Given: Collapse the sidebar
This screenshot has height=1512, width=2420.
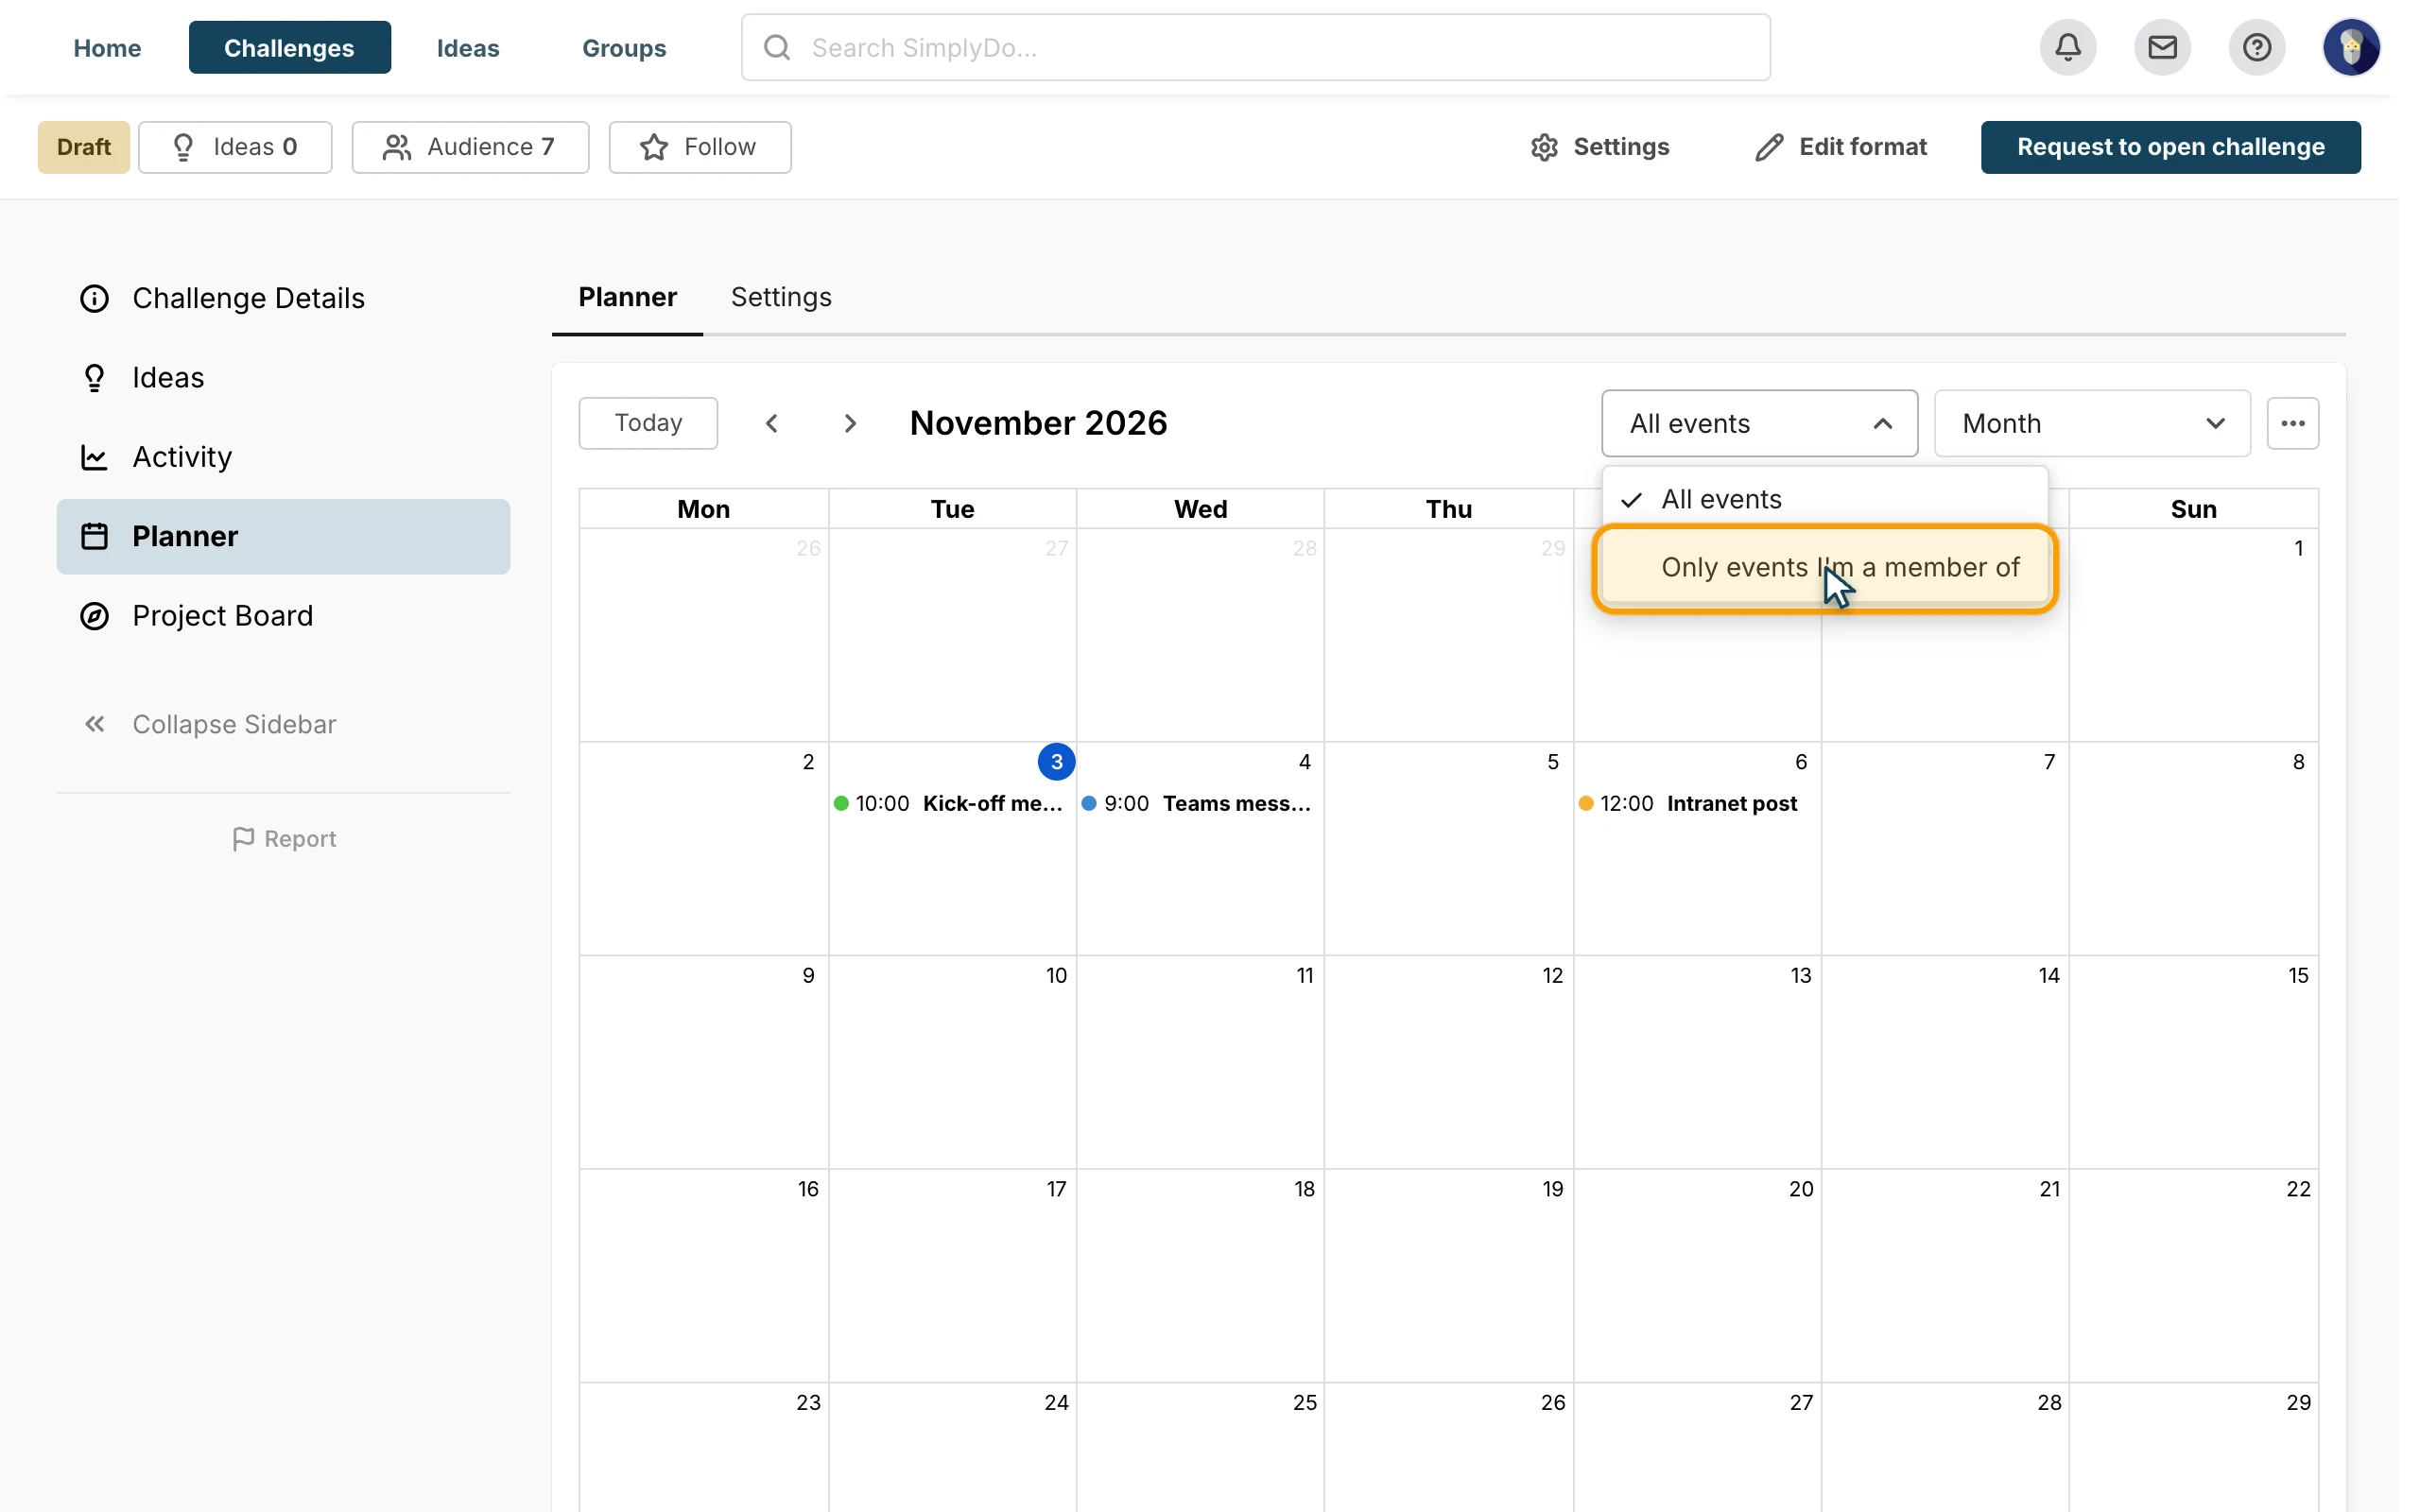Looking at the screenshot, I should click(x=210, y=724).
